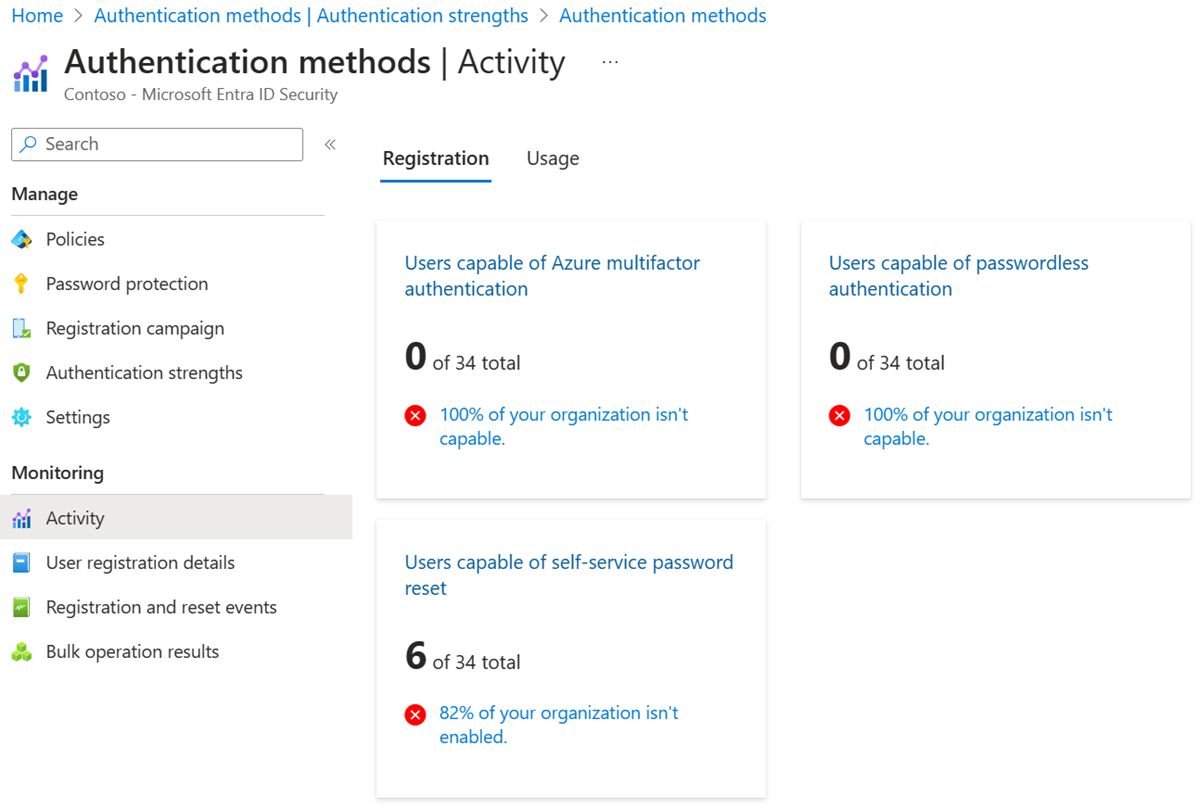Open Bulk operation results
Image resolution: width=1200 pixels, height=808 pixels.
pyautogui.click(x=132, y=651)
